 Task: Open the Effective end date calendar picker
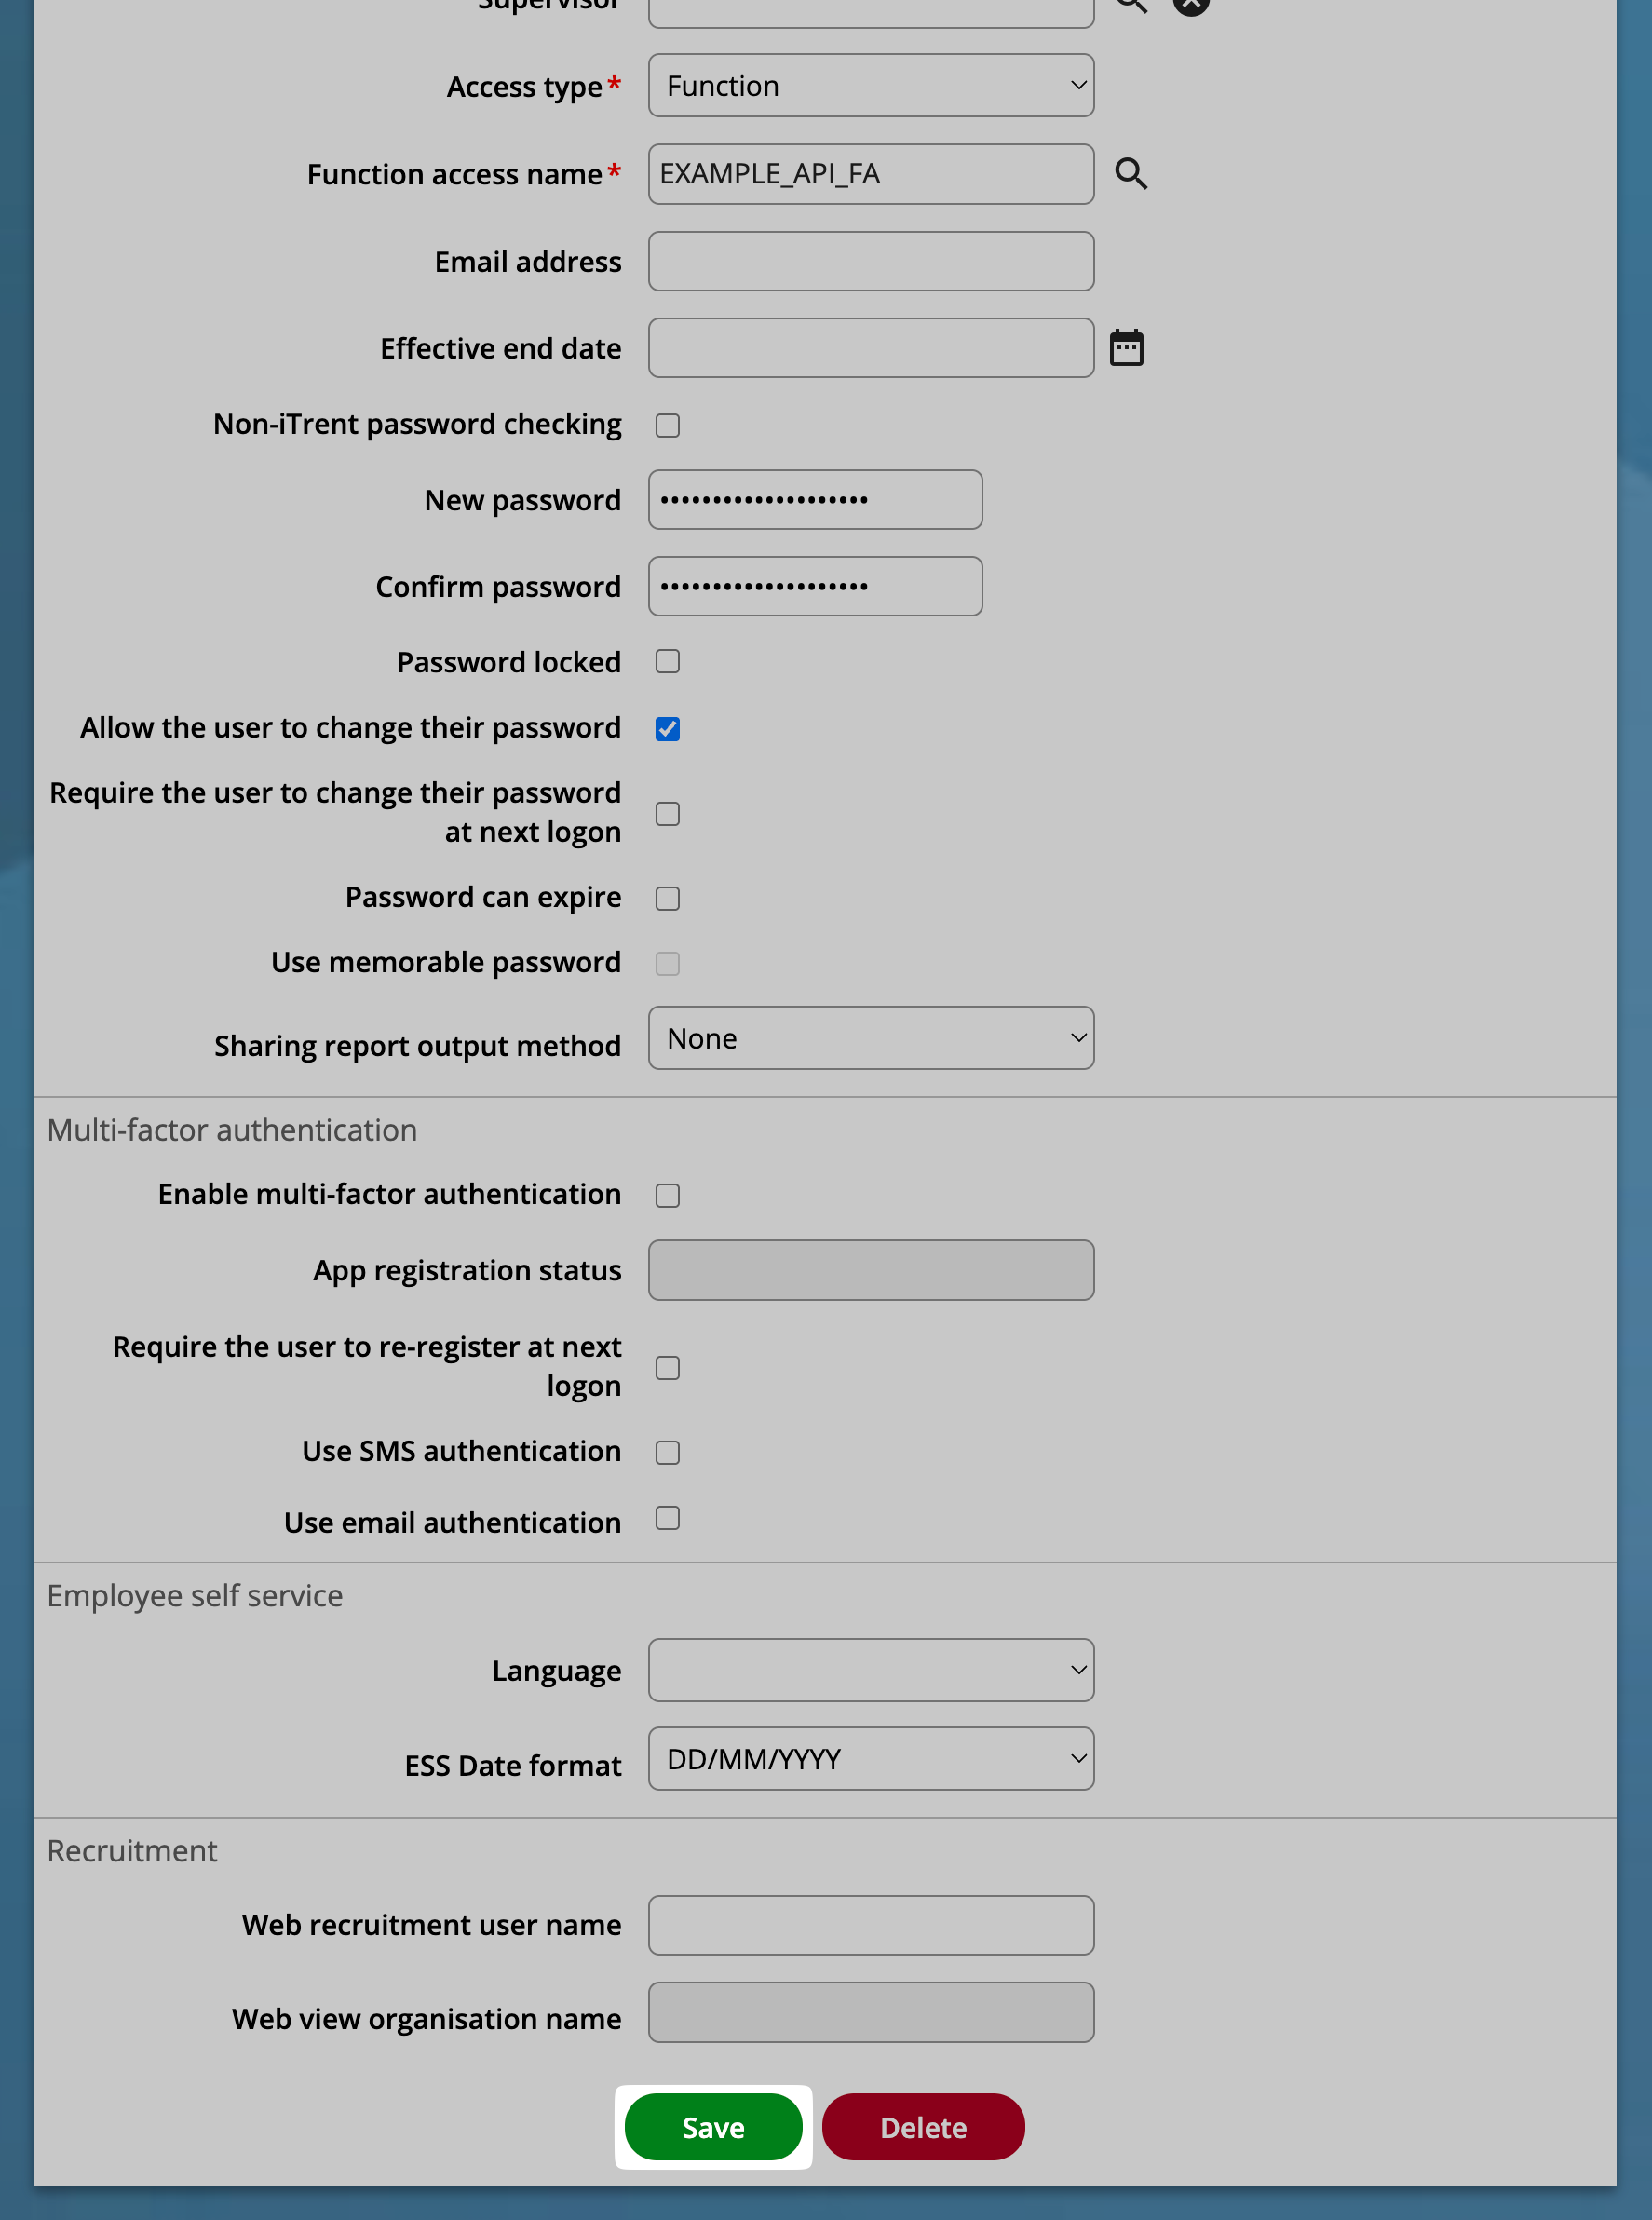pyautogui.click(x=1126, y=348)
